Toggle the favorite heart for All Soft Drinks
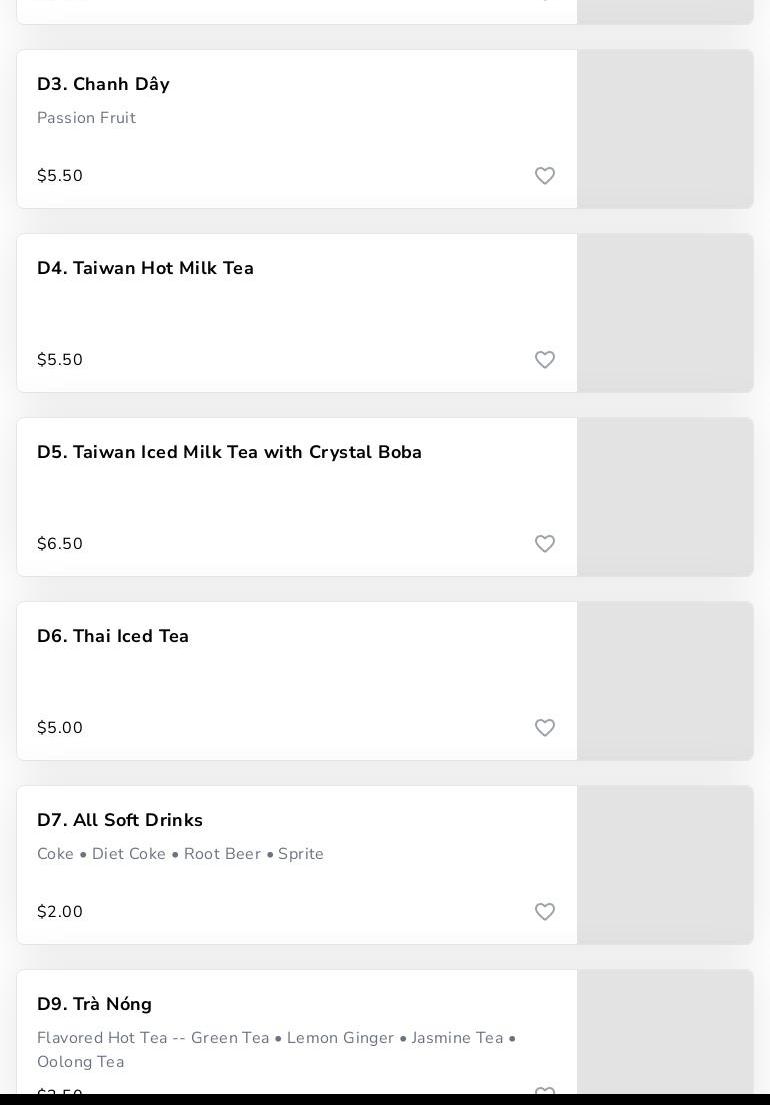770x1105 pixels. (545, 912)
